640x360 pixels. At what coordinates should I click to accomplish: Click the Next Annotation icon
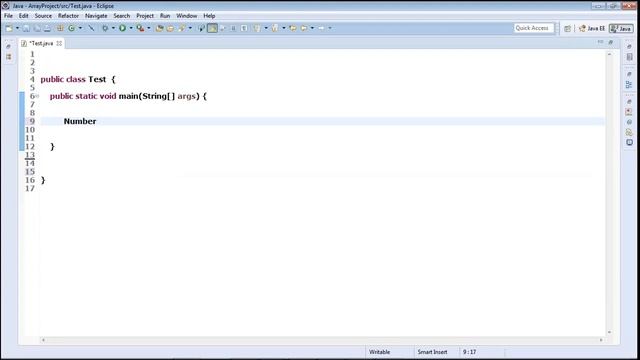[257, 28]
